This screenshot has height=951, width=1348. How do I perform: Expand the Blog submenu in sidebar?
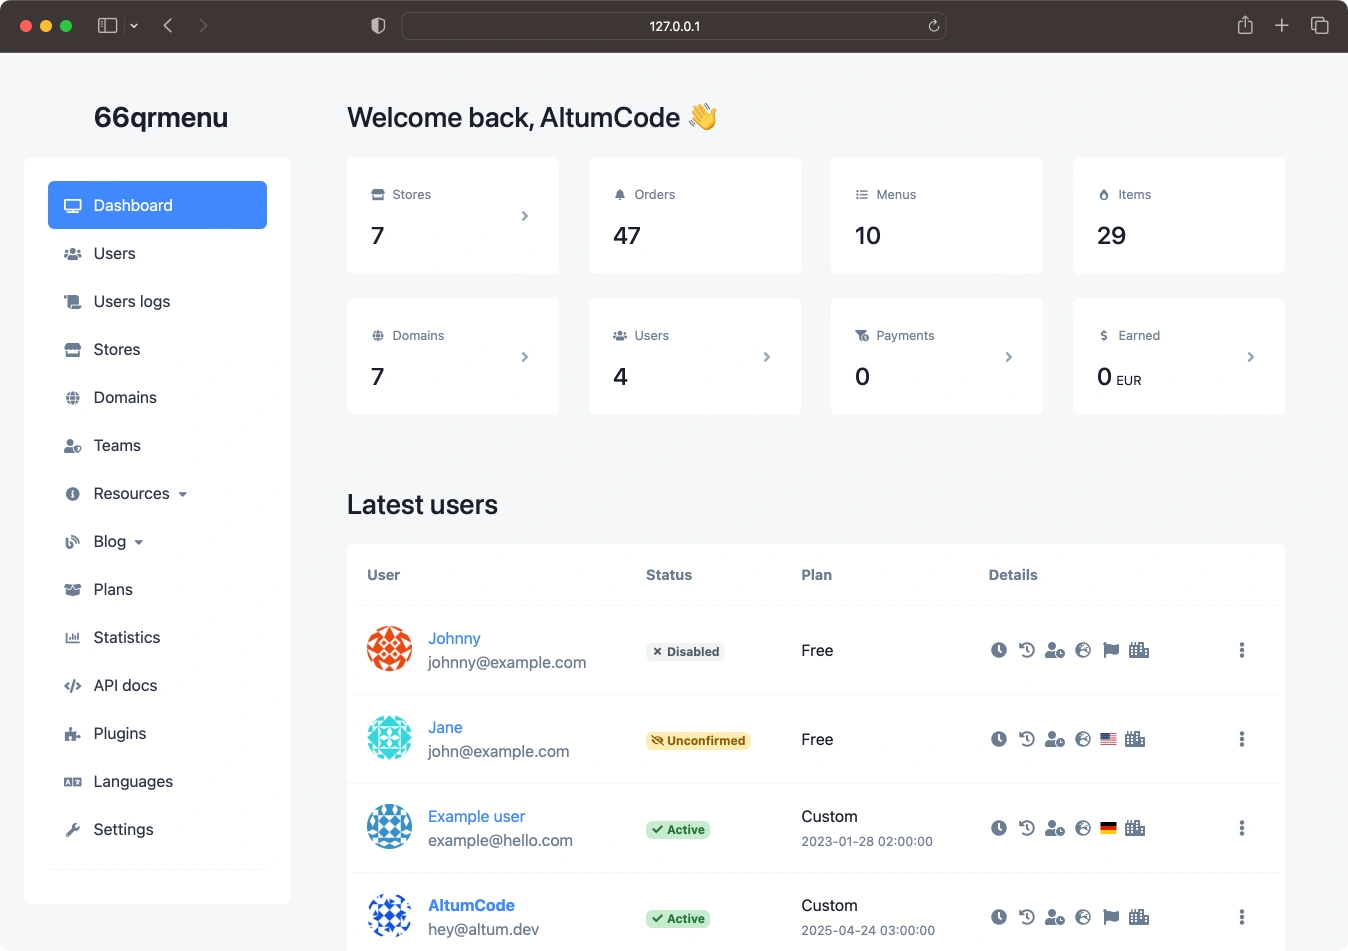click(118, 542)
